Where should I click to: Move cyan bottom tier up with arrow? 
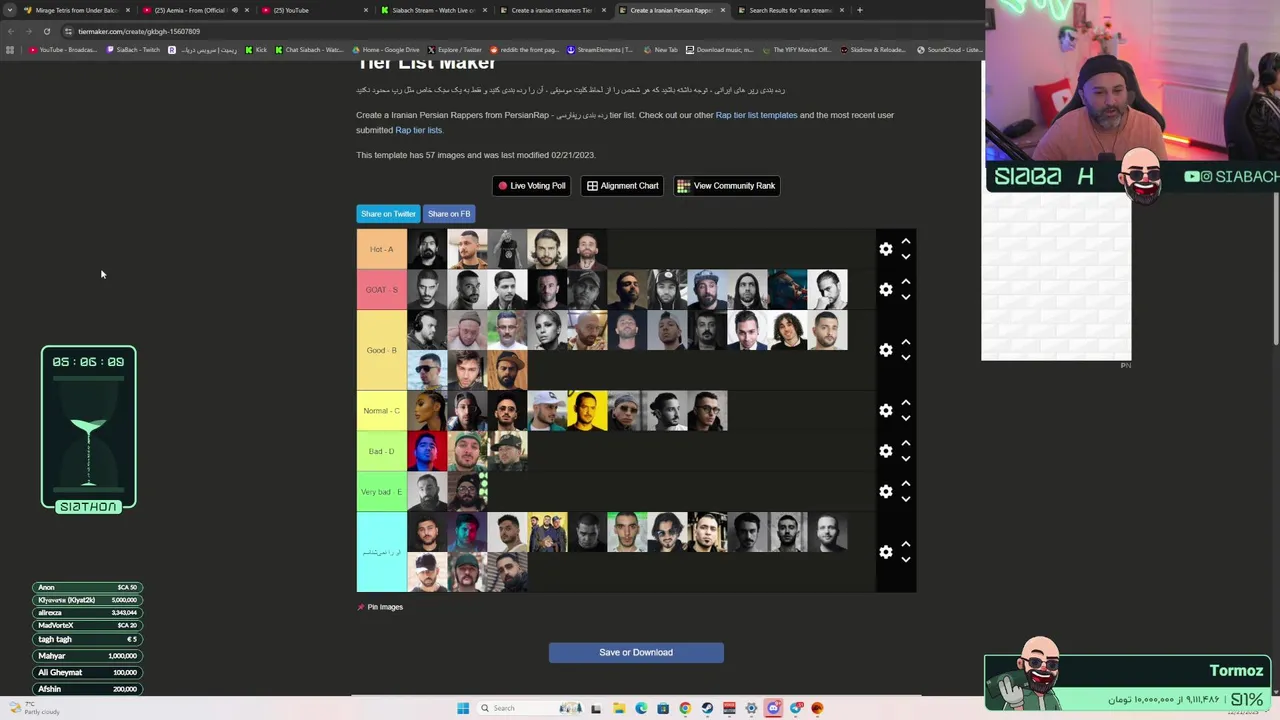906,544
